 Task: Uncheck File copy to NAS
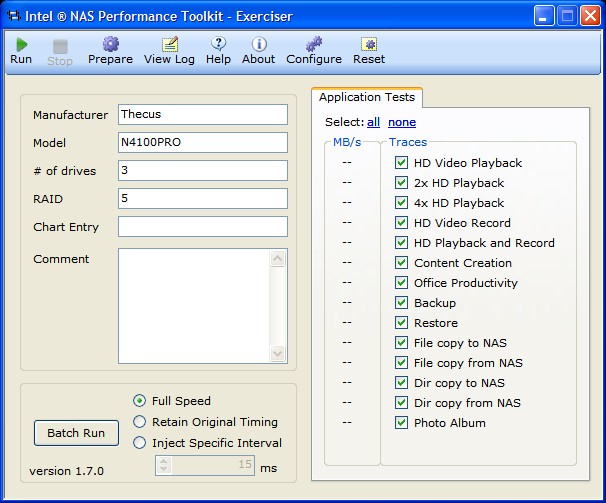point(401,343)
